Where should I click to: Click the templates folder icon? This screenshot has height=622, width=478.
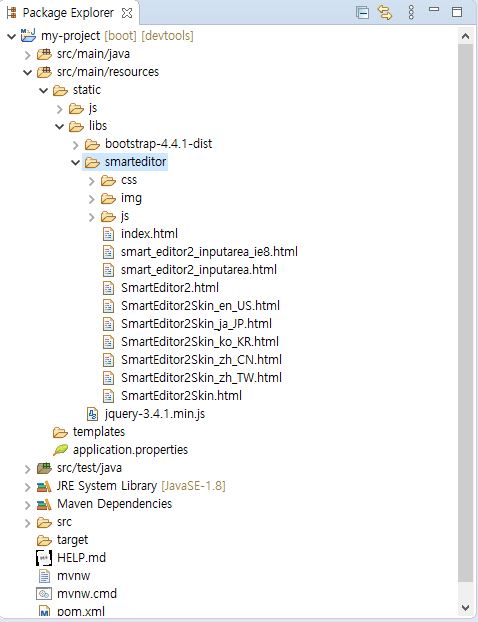(60, 432)
